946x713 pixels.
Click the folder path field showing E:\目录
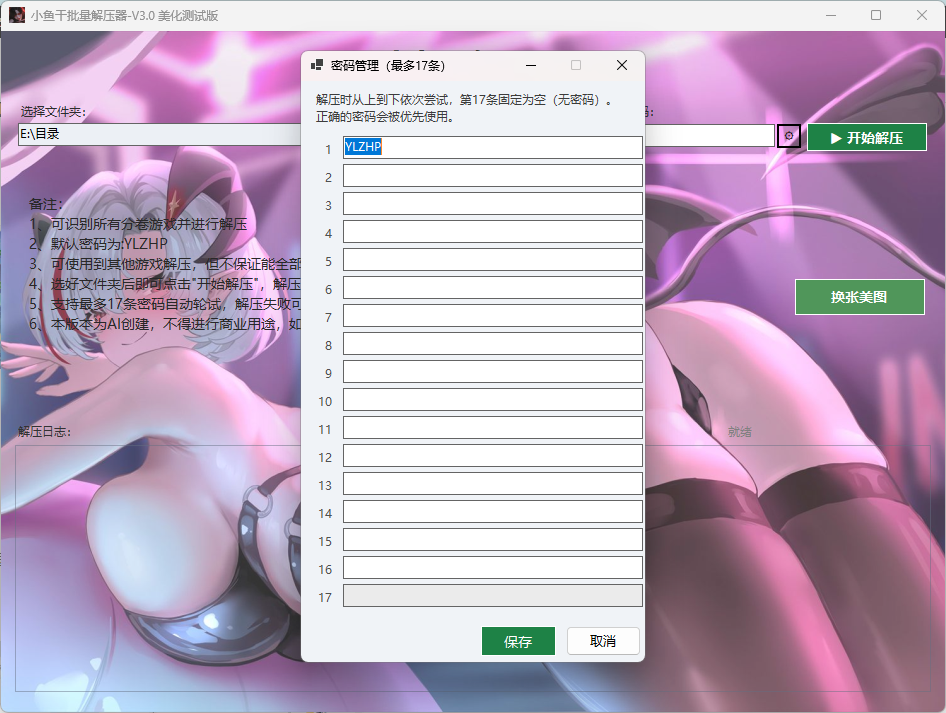click(x=160, y=135)
